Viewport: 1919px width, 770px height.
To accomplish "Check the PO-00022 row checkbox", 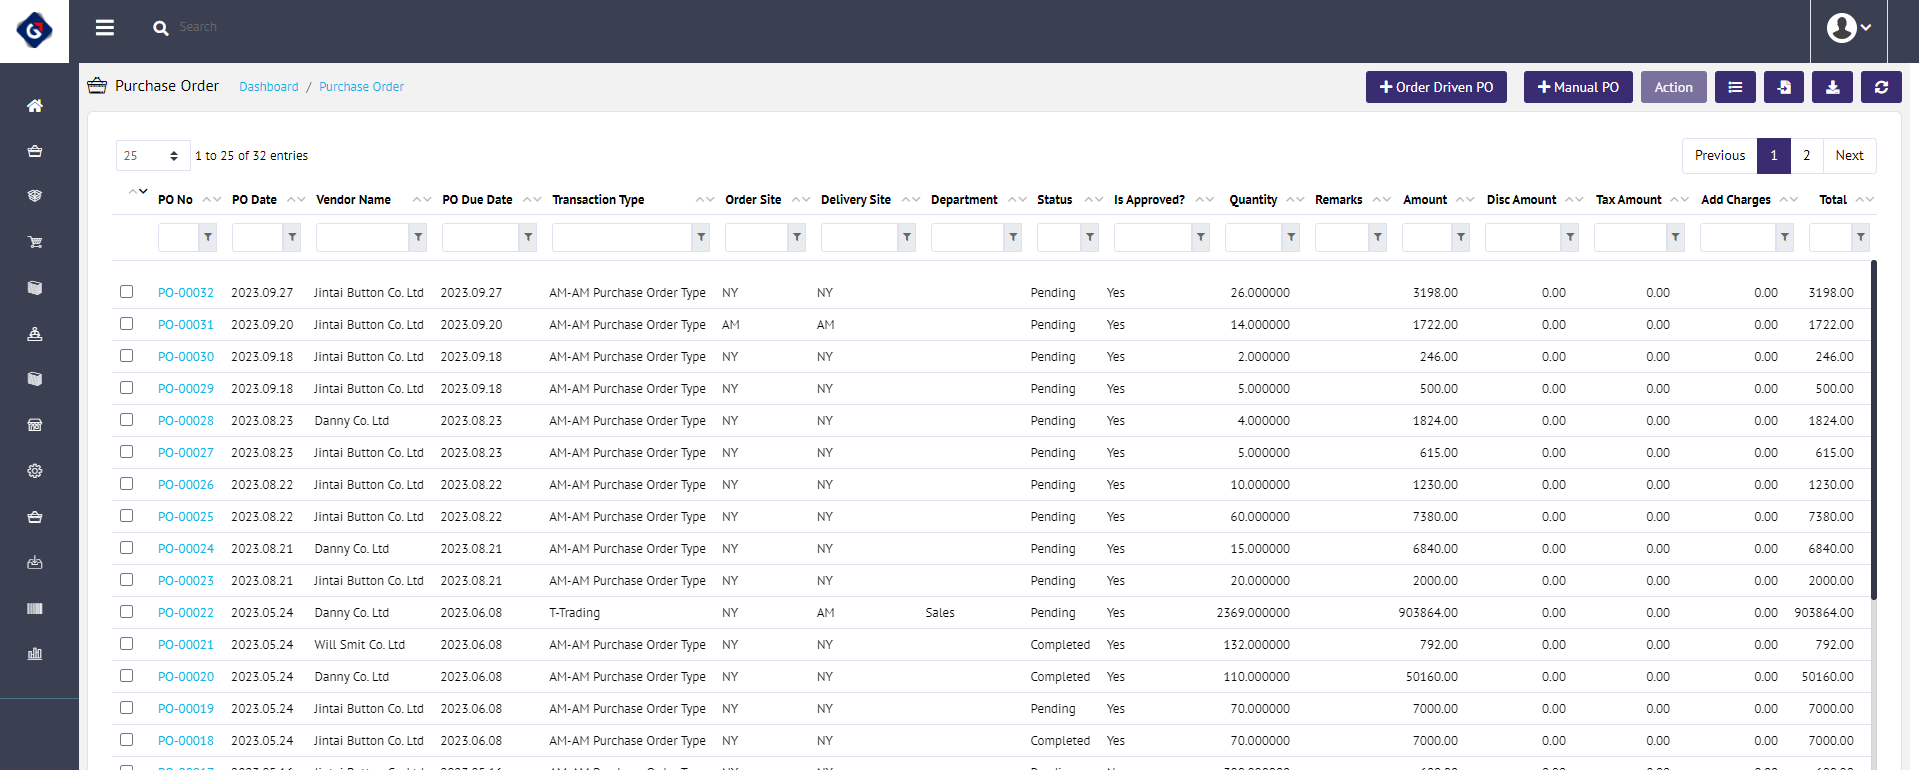I will 126,612.
